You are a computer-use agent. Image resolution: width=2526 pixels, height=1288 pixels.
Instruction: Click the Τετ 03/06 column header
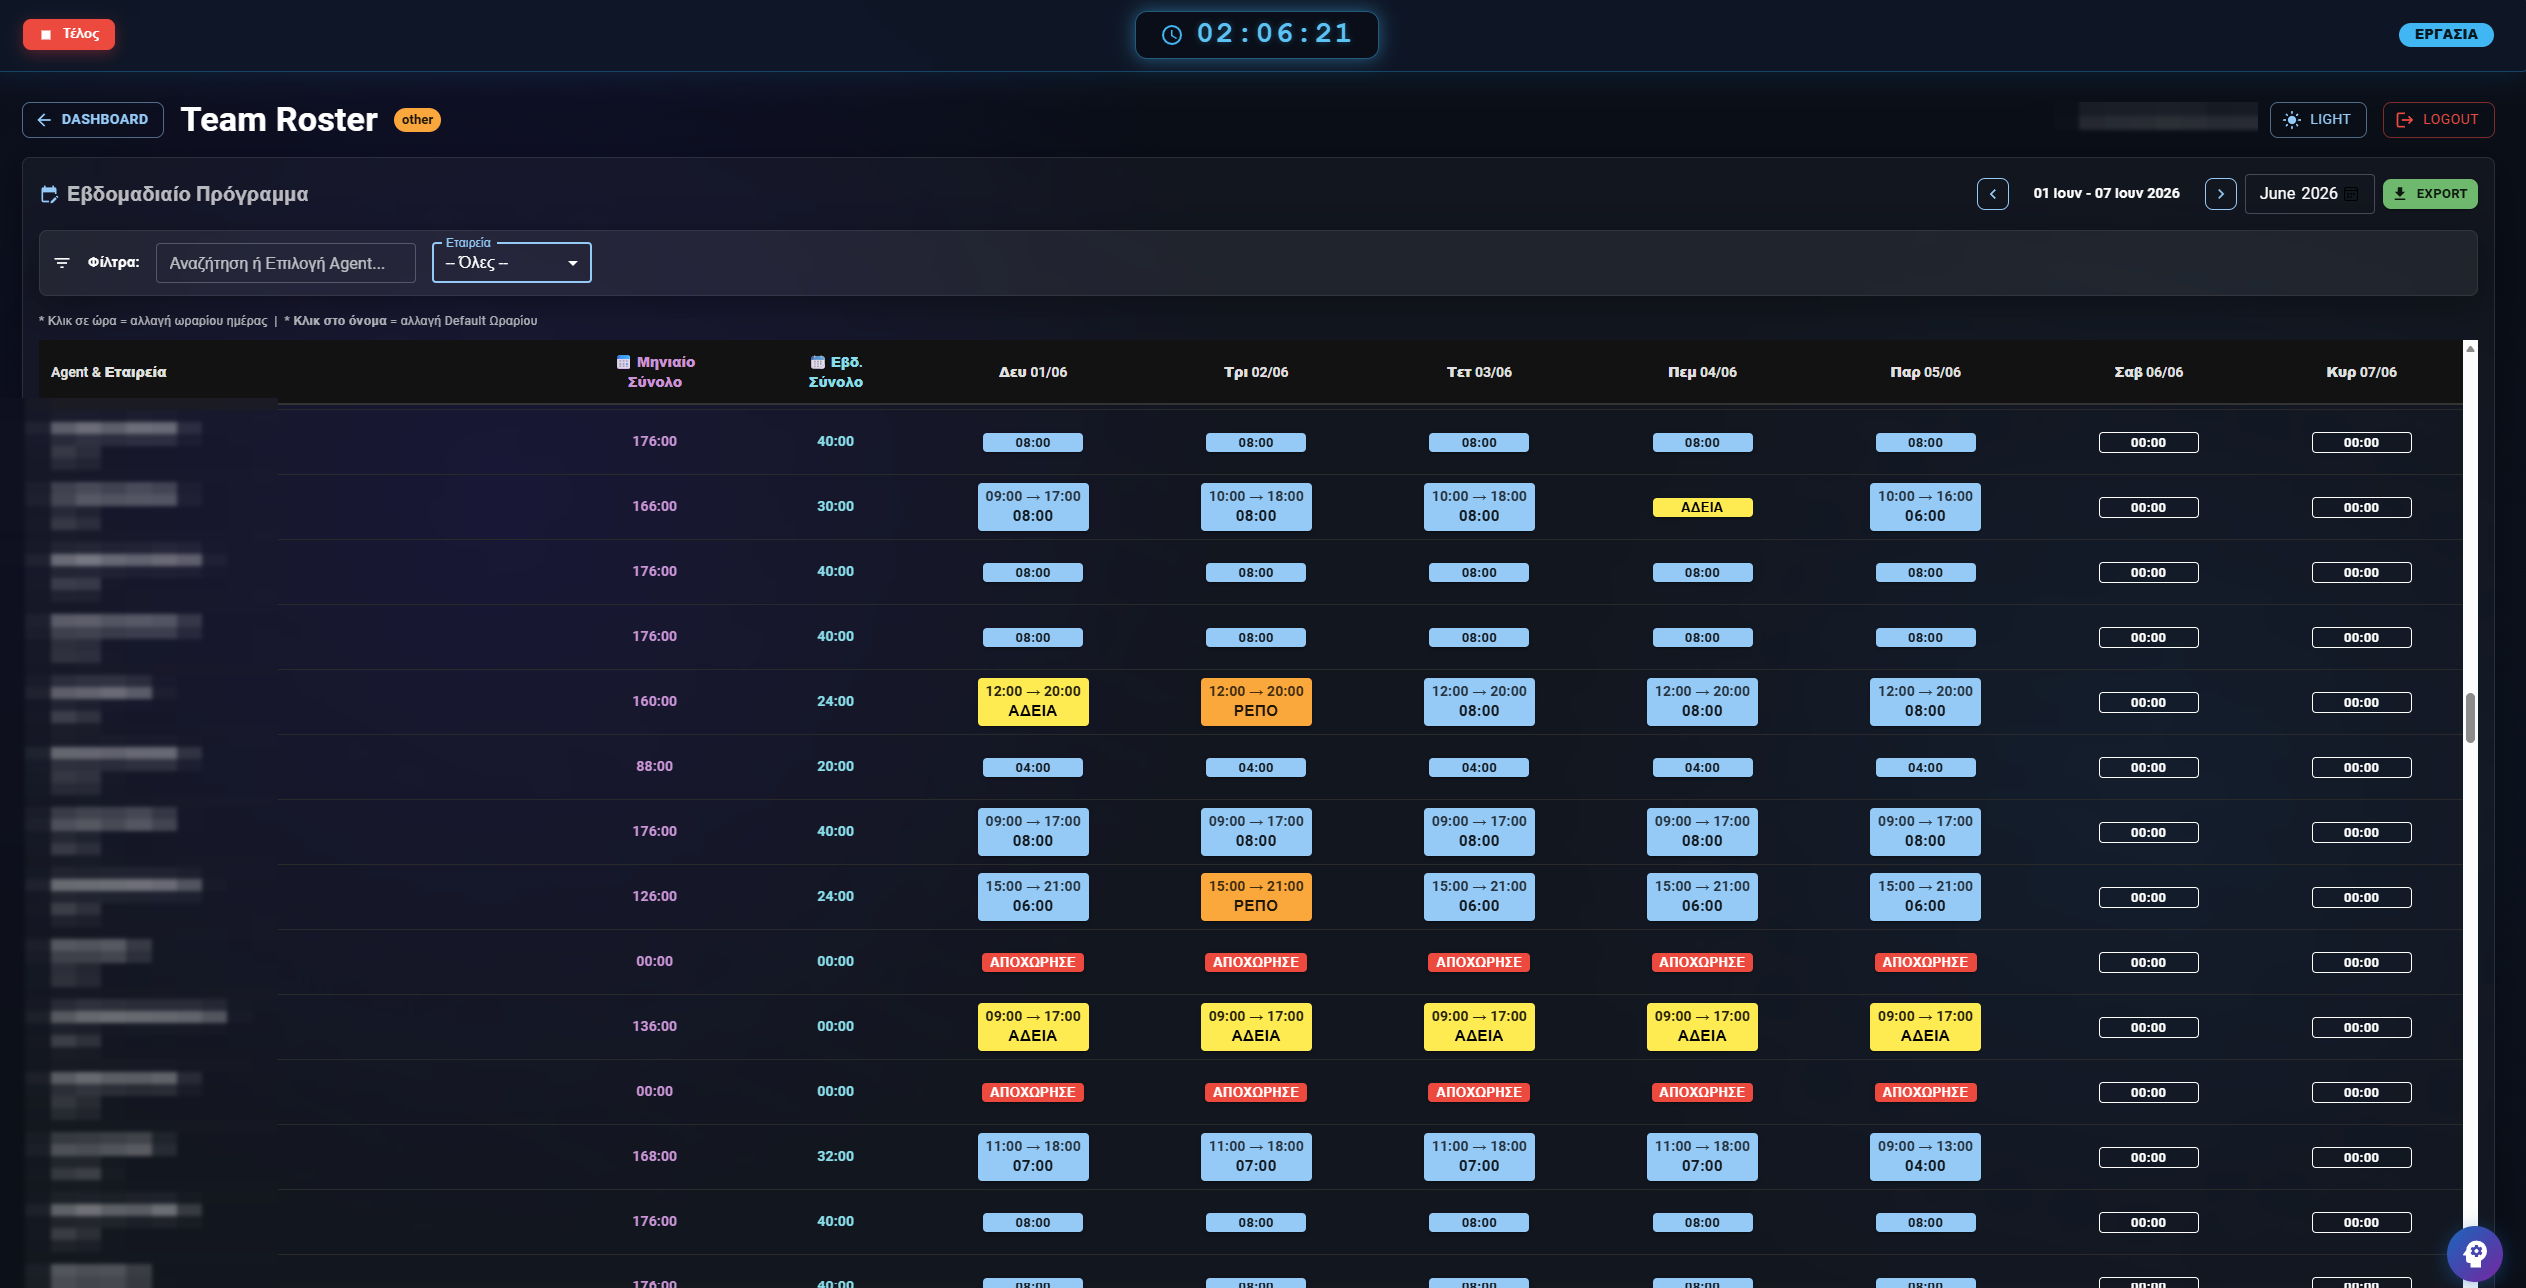point(1479,372)
